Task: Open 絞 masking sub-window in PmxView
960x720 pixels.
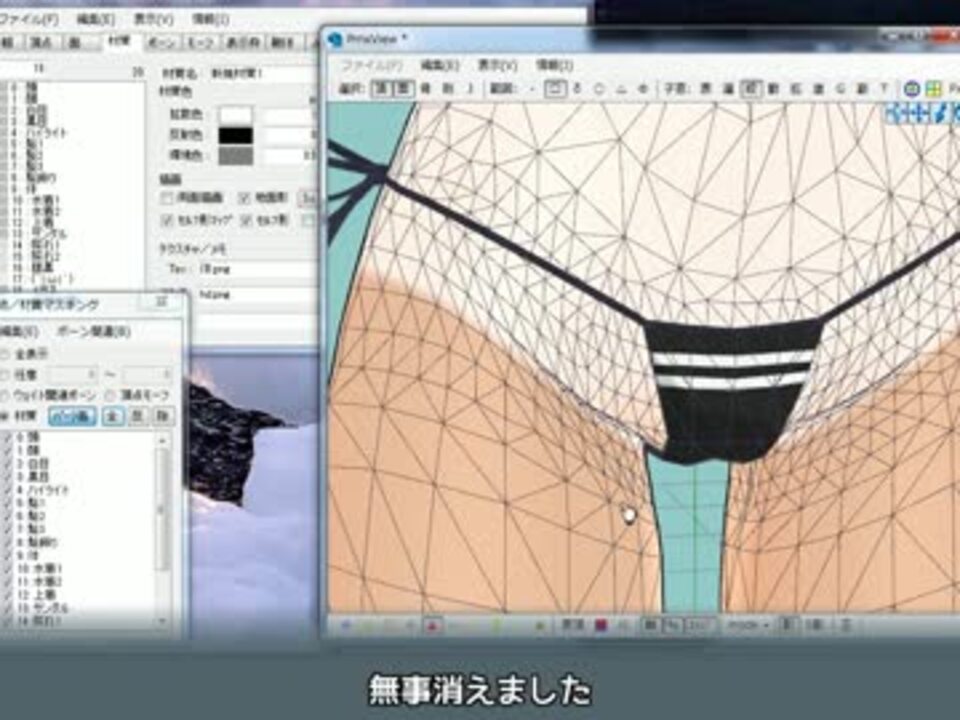Action: point(751,89)
